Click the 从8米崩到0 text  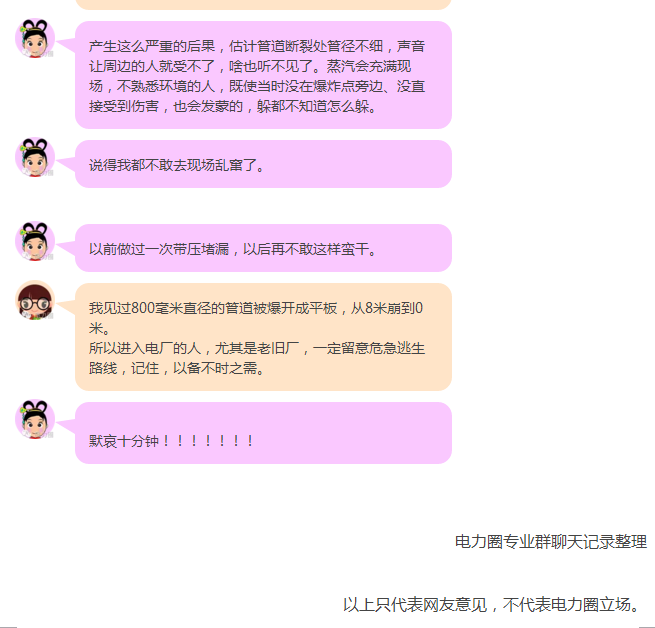387,308
